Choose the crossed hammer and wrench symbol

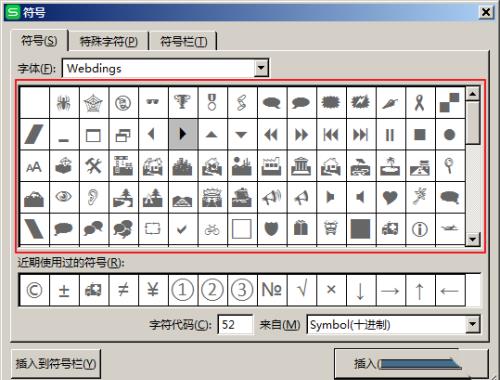click(x=94, y=166)
